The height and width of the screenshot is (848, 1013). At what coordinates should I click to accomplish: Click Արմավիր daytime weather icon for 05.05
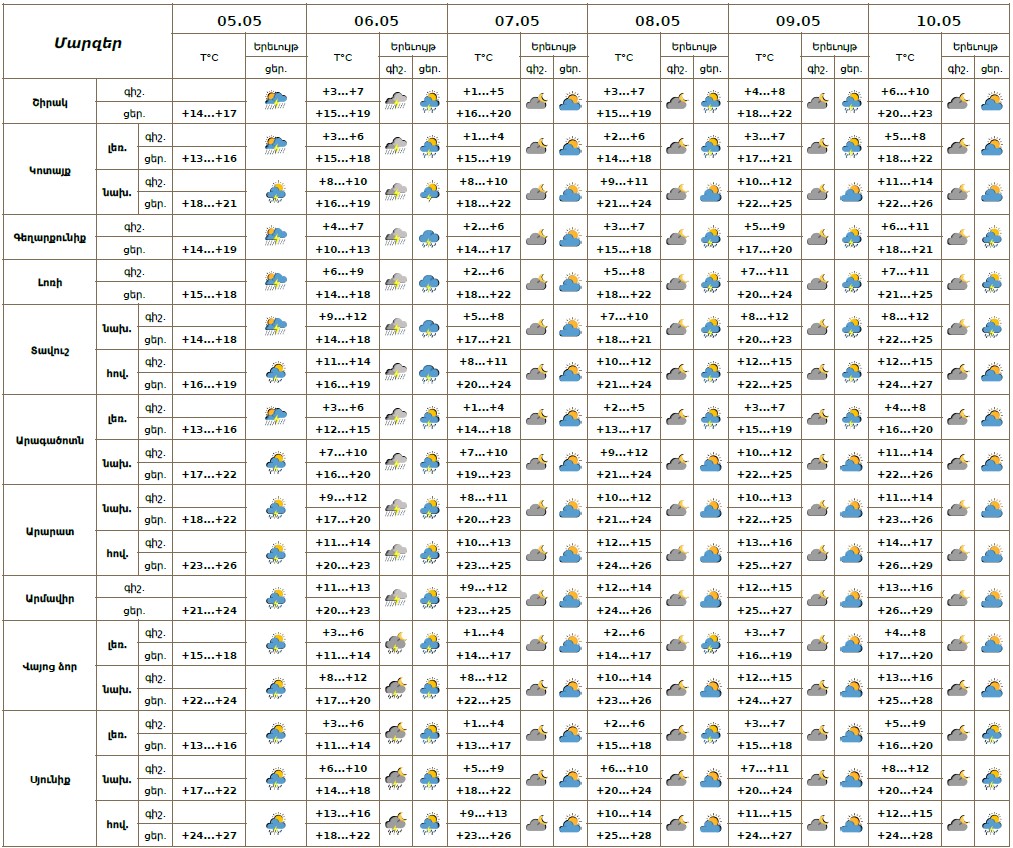click(276, 598)
